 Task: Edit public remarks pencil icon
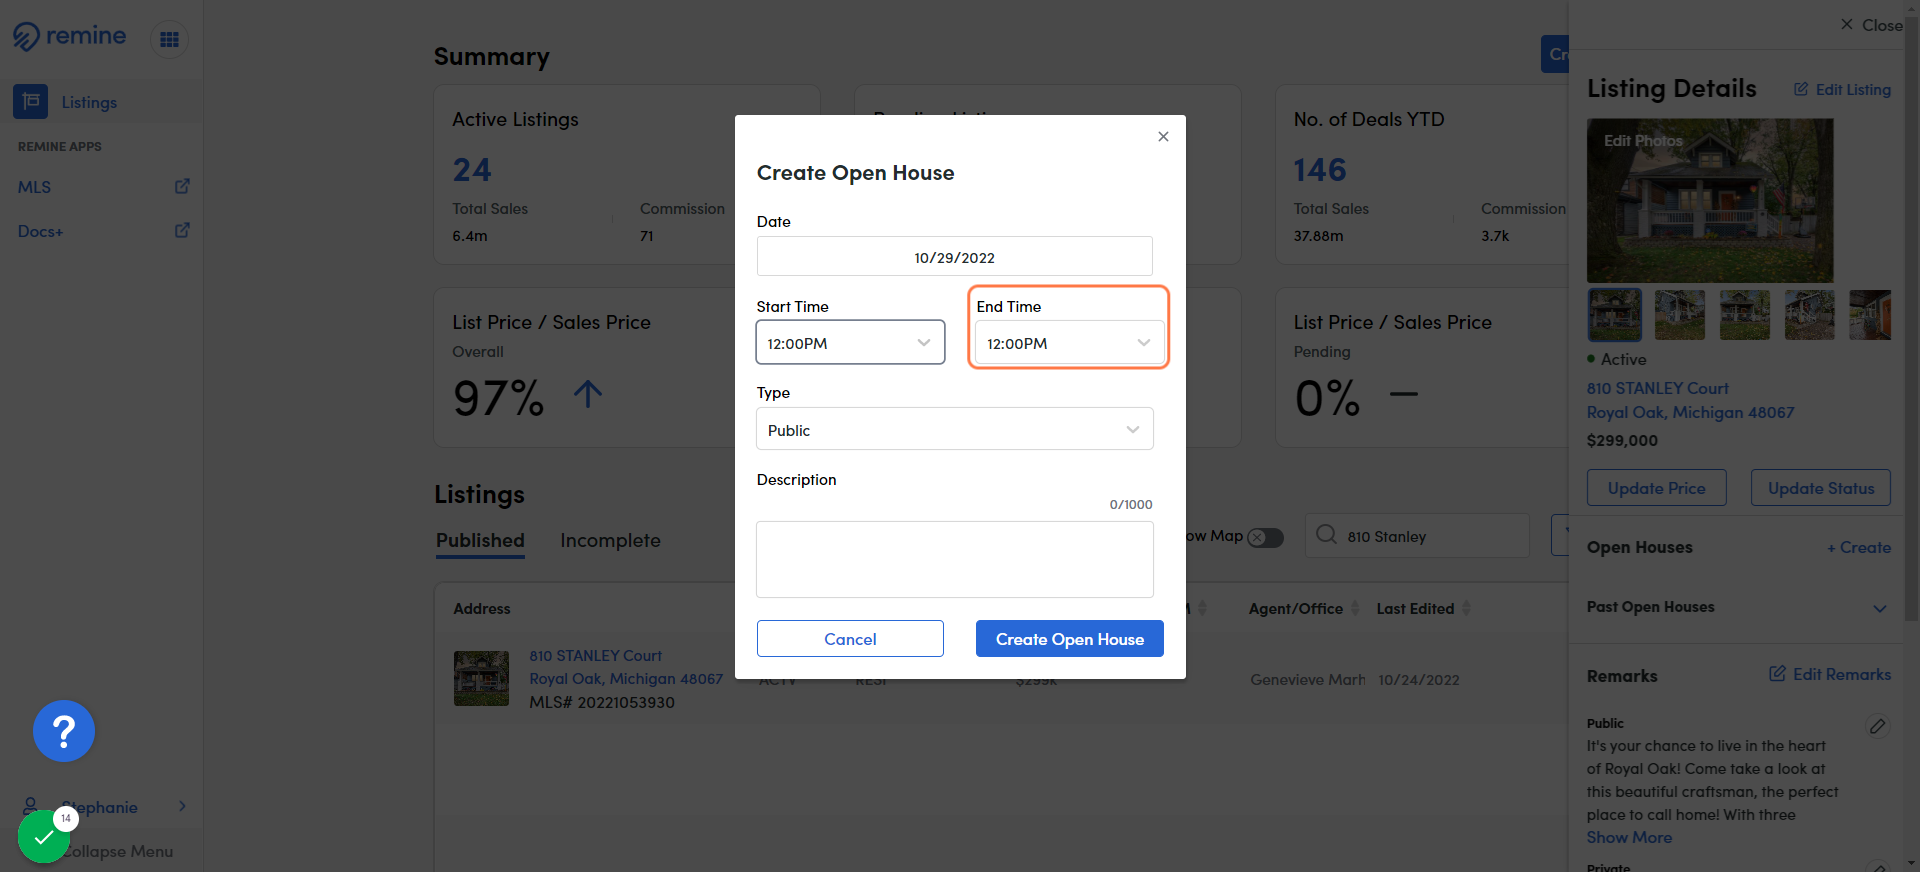(x=1878, y=726)
